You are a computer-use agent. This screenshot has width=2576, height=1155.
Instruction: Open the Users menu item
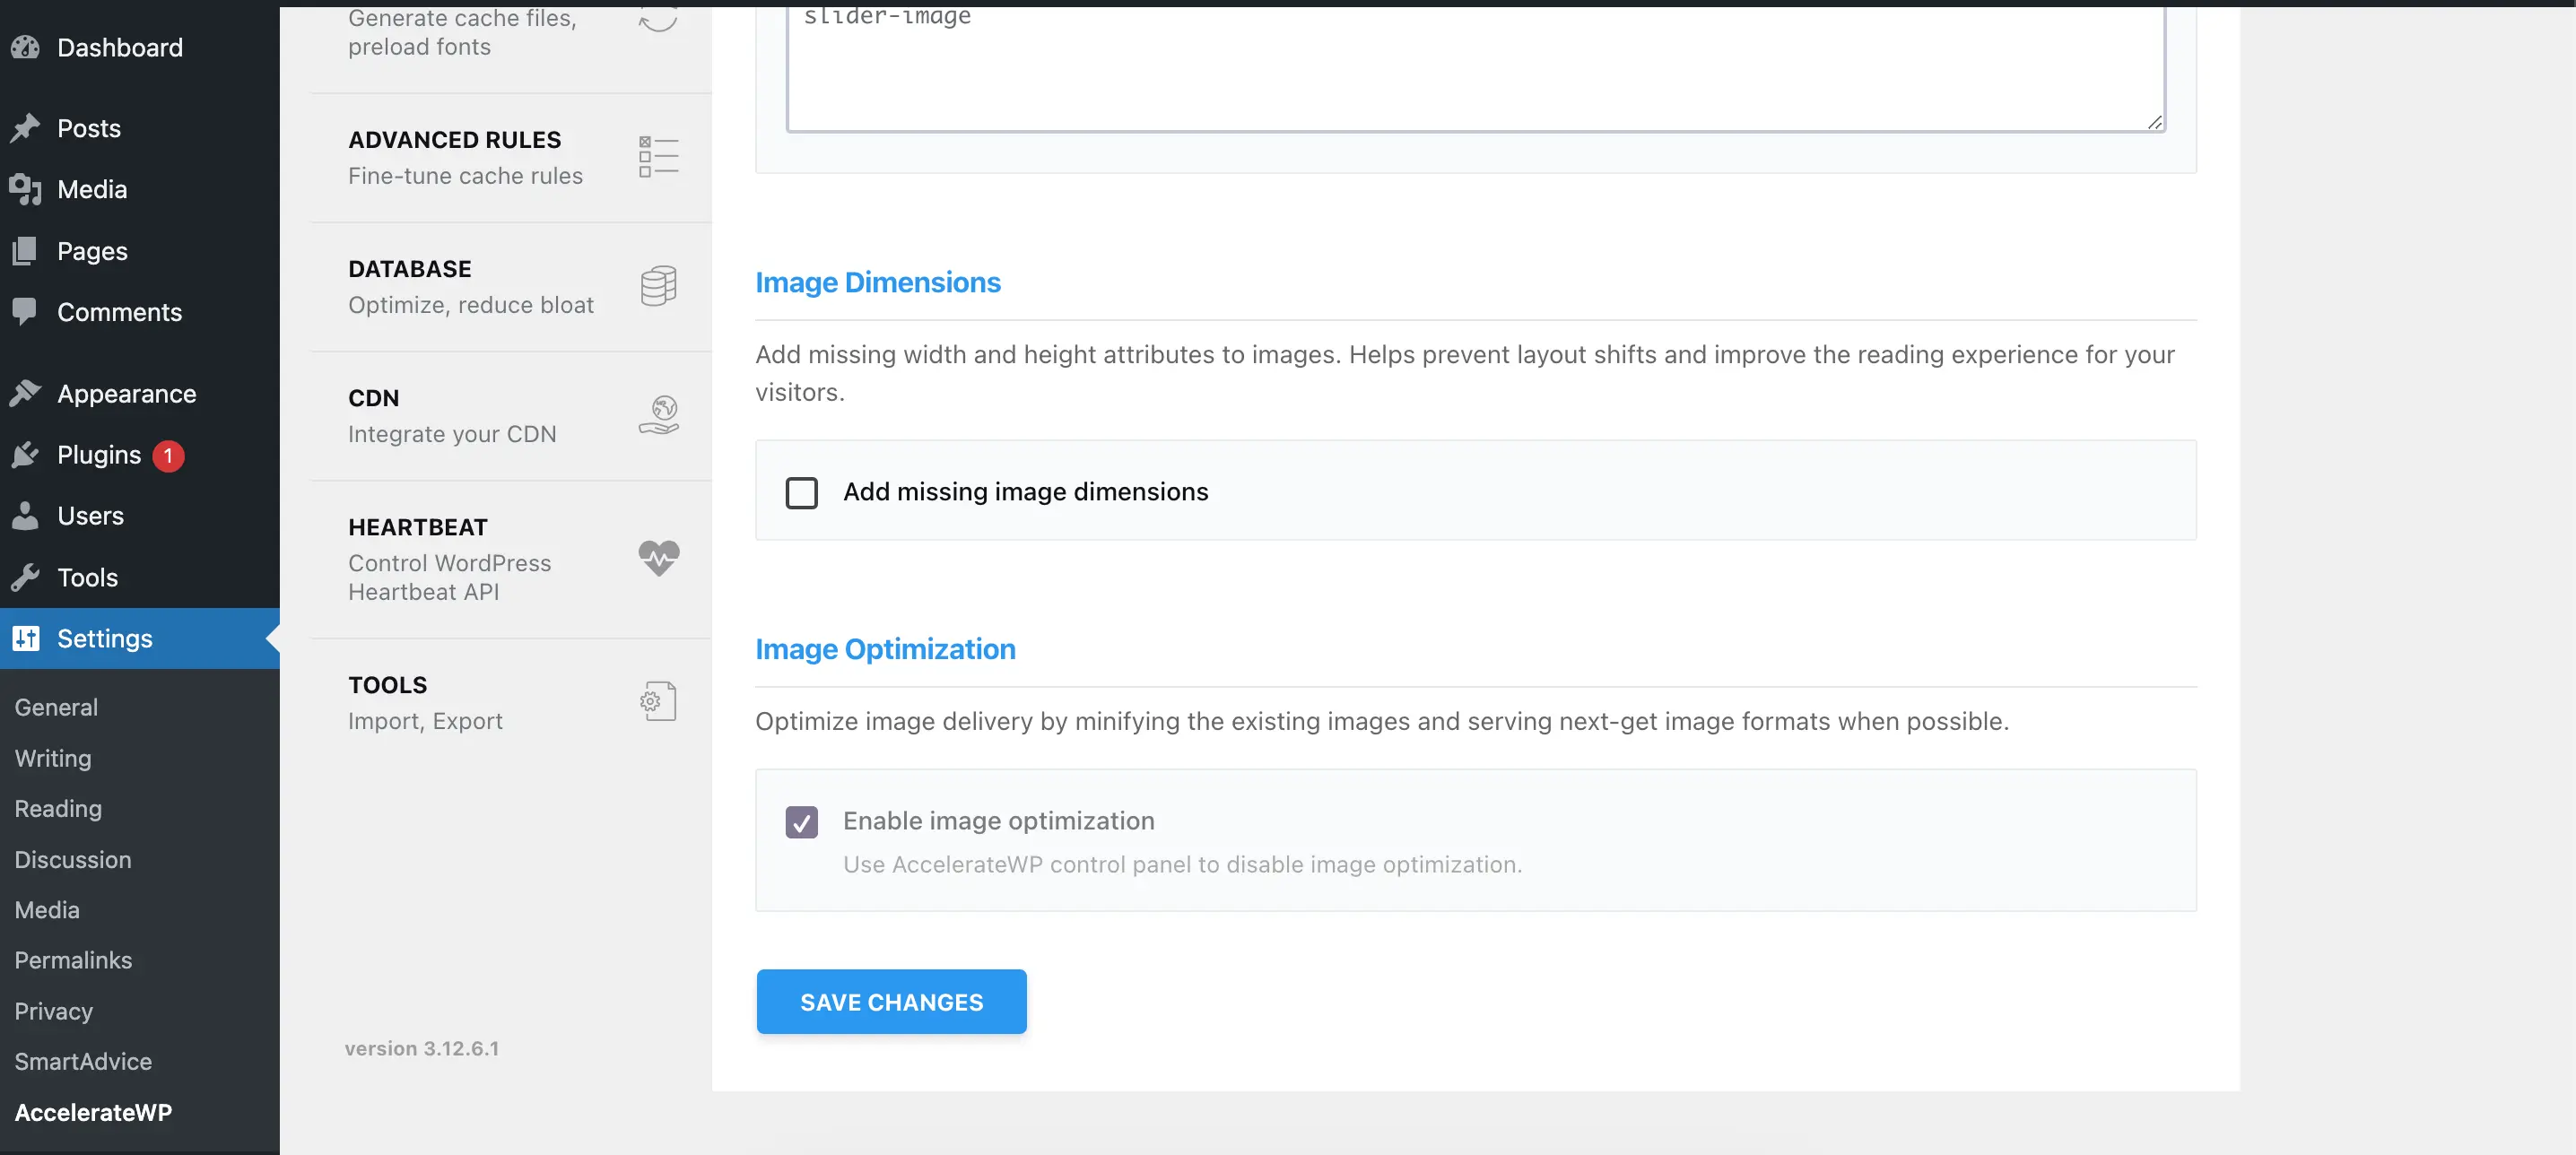(90, 516)
